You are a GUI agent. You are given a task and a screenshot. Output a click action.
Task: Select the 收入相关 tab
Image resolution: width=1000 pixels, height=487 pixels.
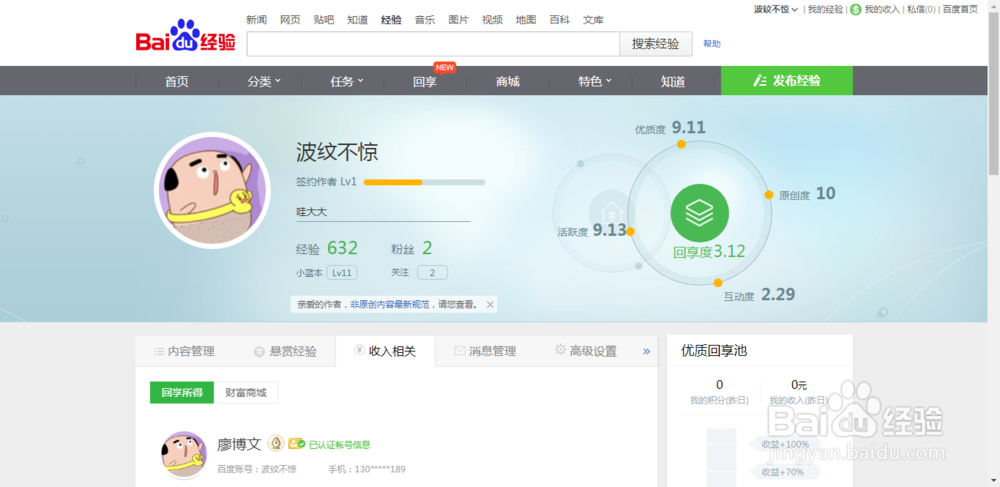click(385, 351)
